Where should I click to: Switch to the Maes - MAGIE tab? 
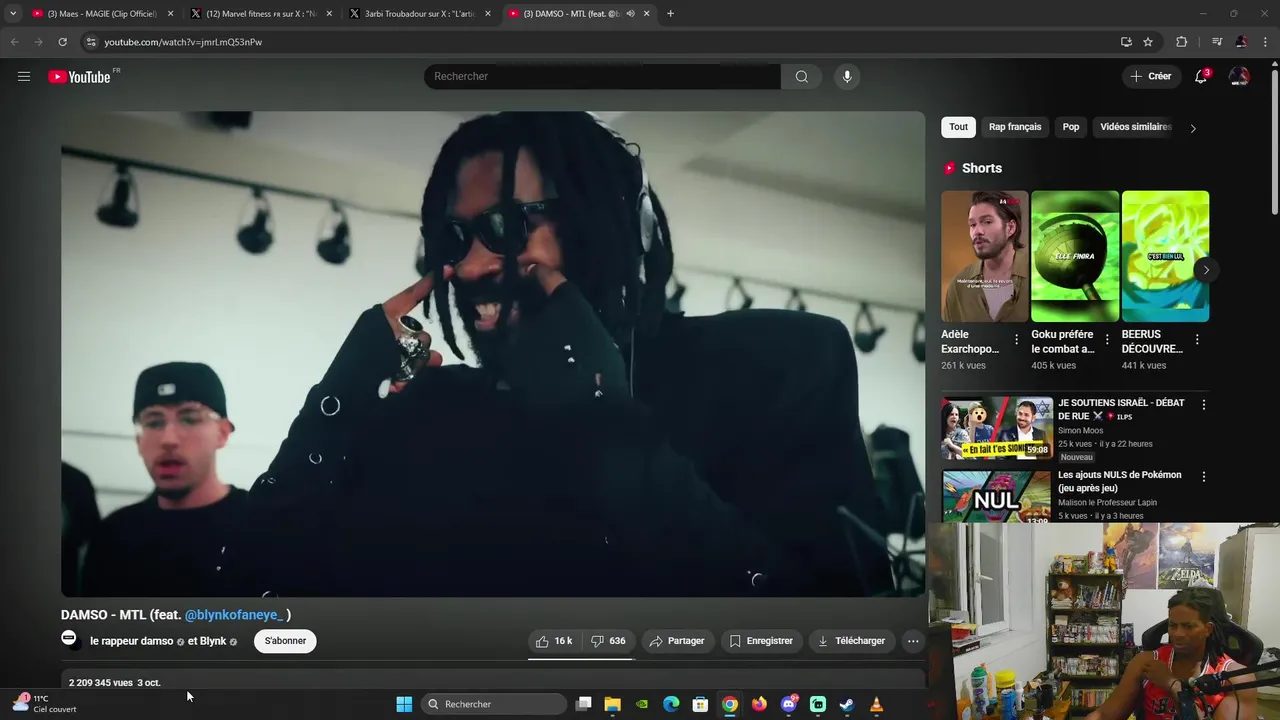point(102,14)
